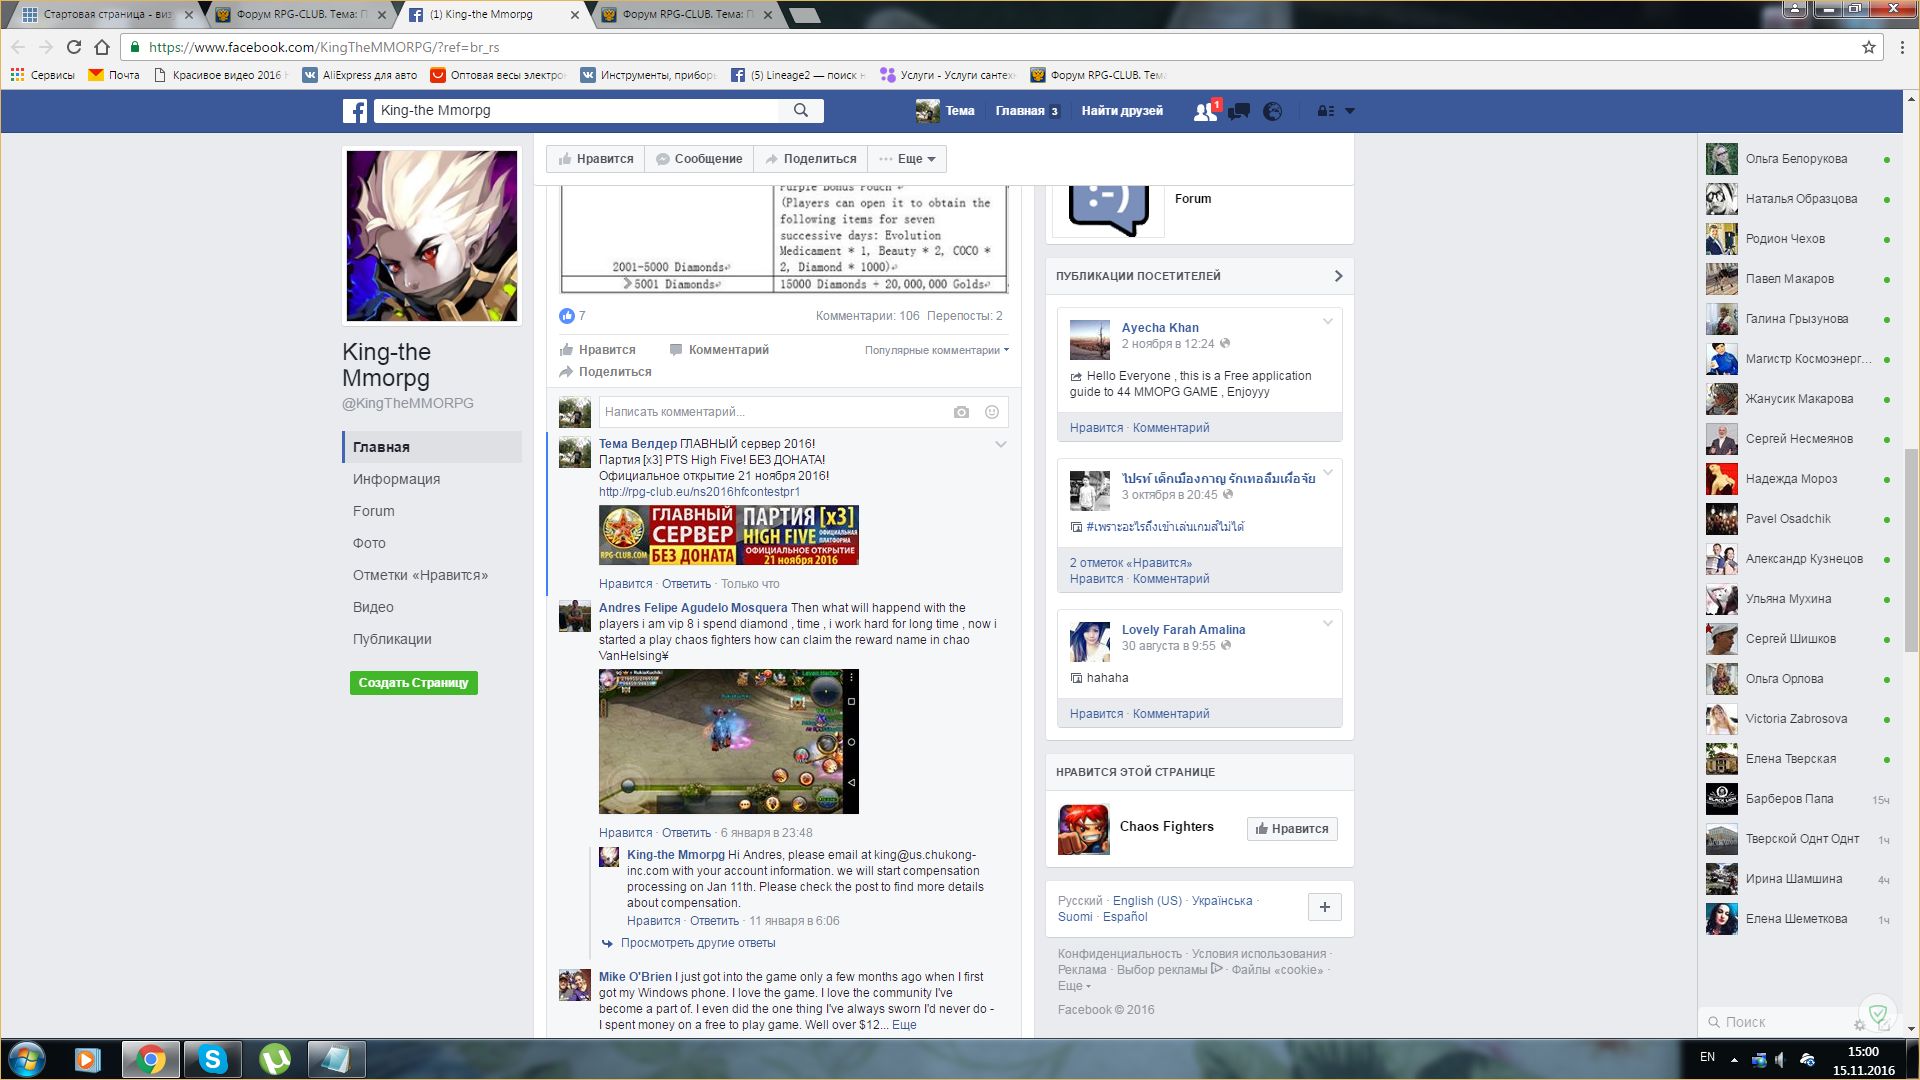The image size is (1920, 1080).
Task: Click Создать Страницу green button
Action: point(413,683)
